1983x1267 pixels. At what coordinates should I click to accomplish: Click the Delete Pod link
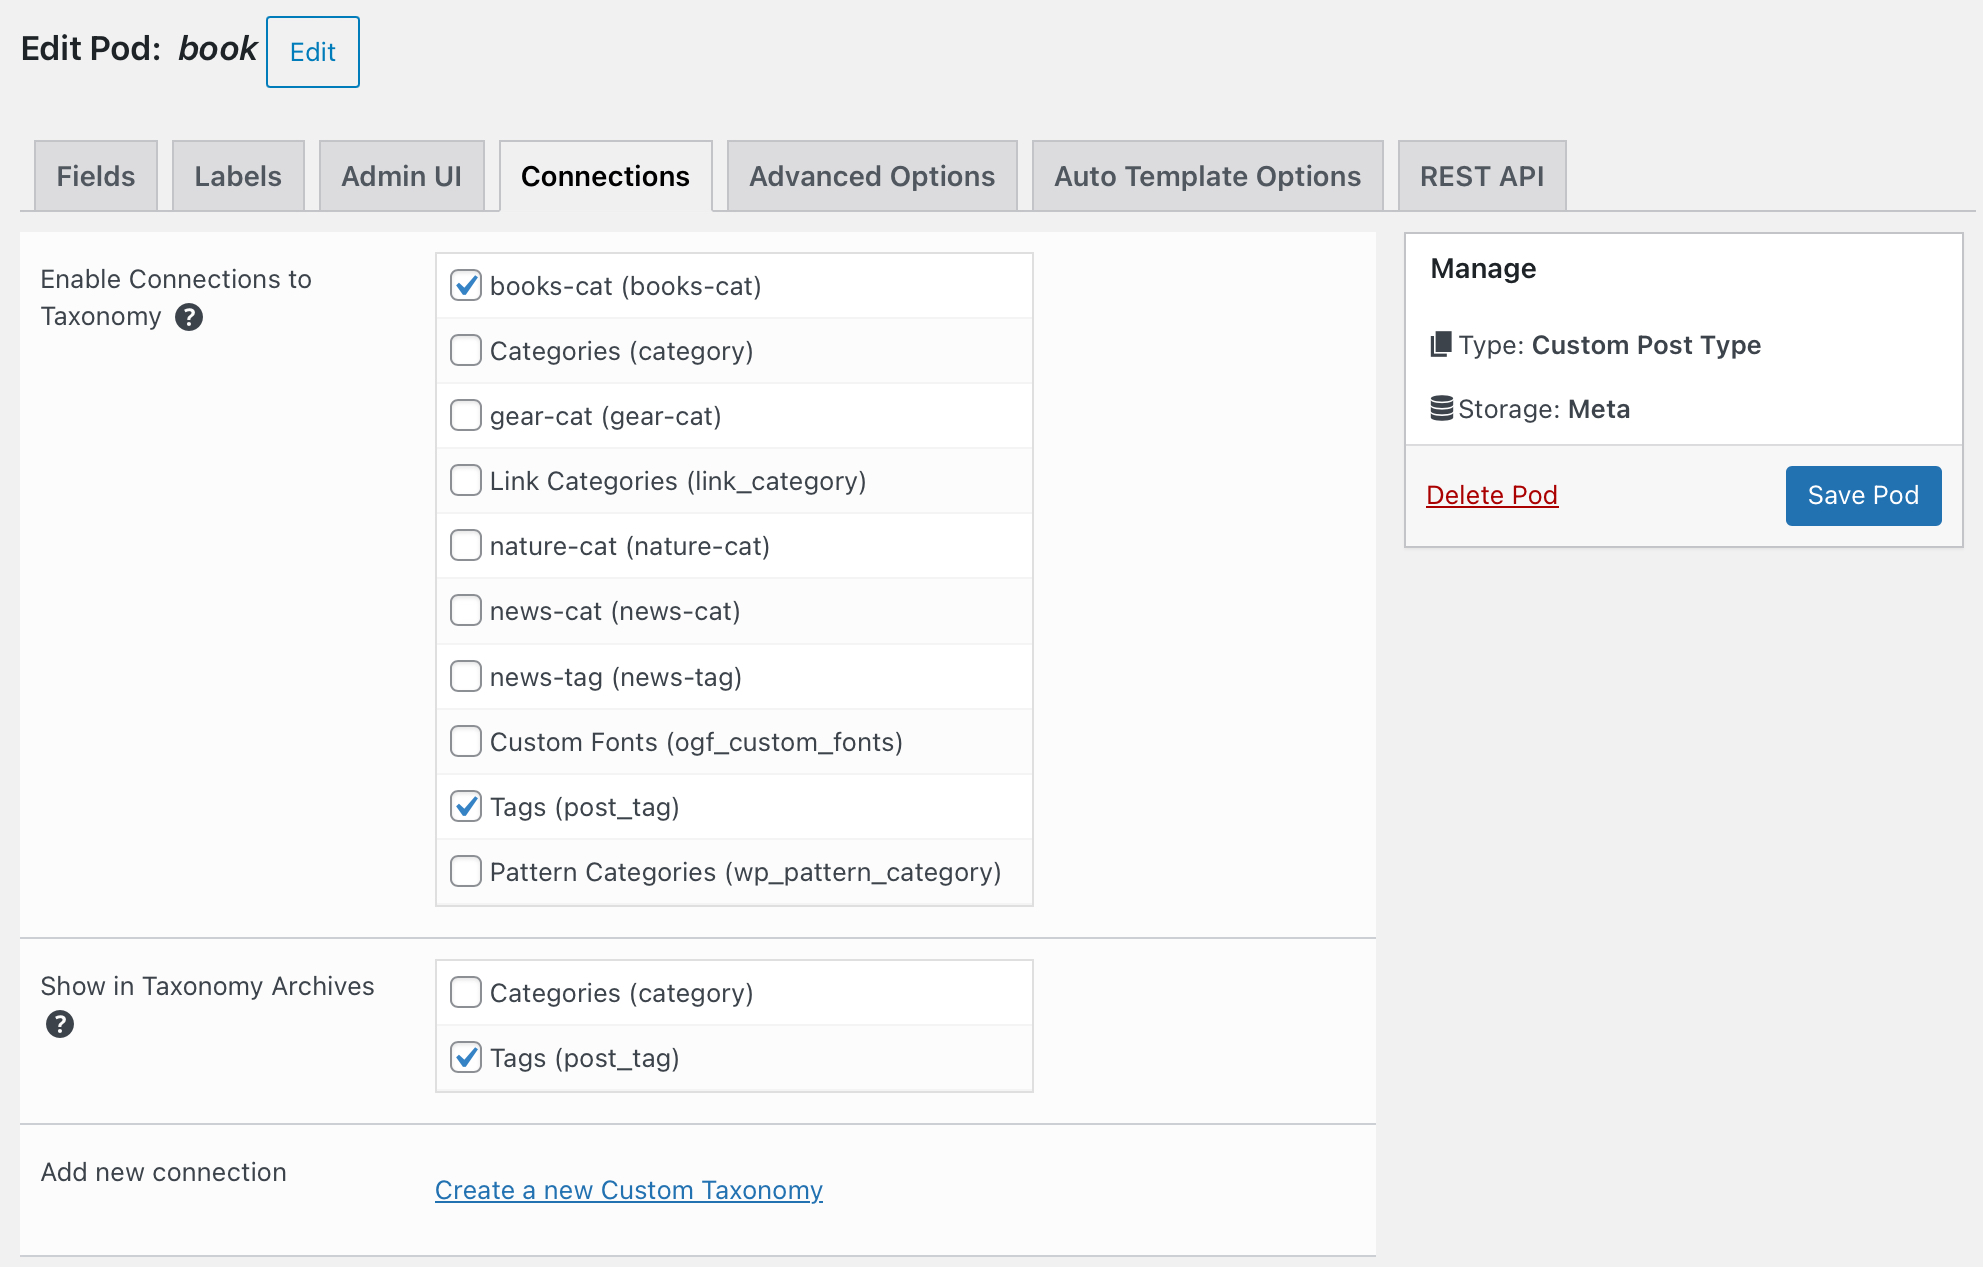pos(1492,495)
